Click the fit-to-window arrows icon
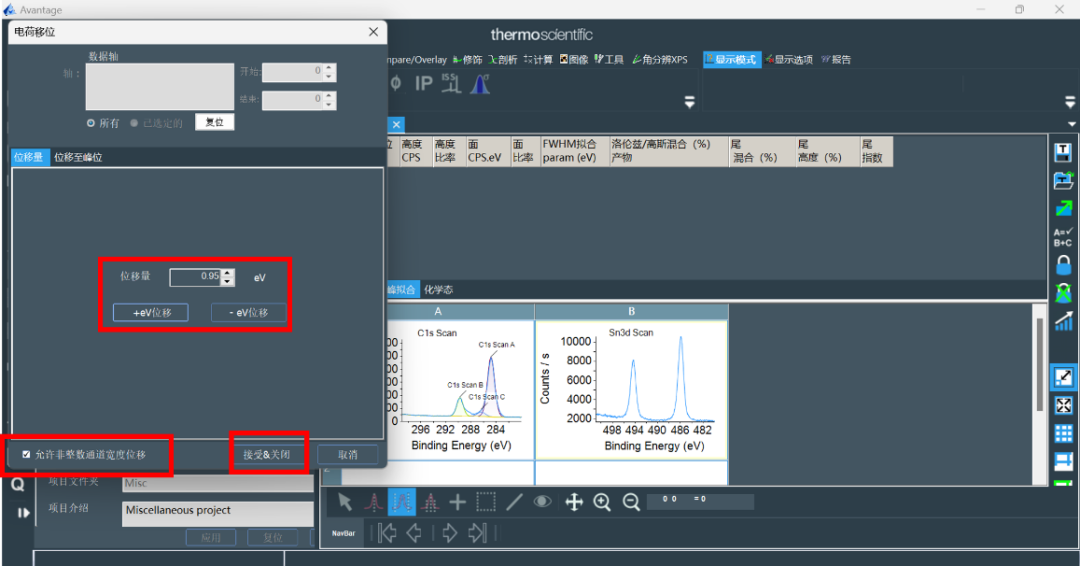Image resolution: width=1080 pixels, height=566 pixels. (1063, 406)
